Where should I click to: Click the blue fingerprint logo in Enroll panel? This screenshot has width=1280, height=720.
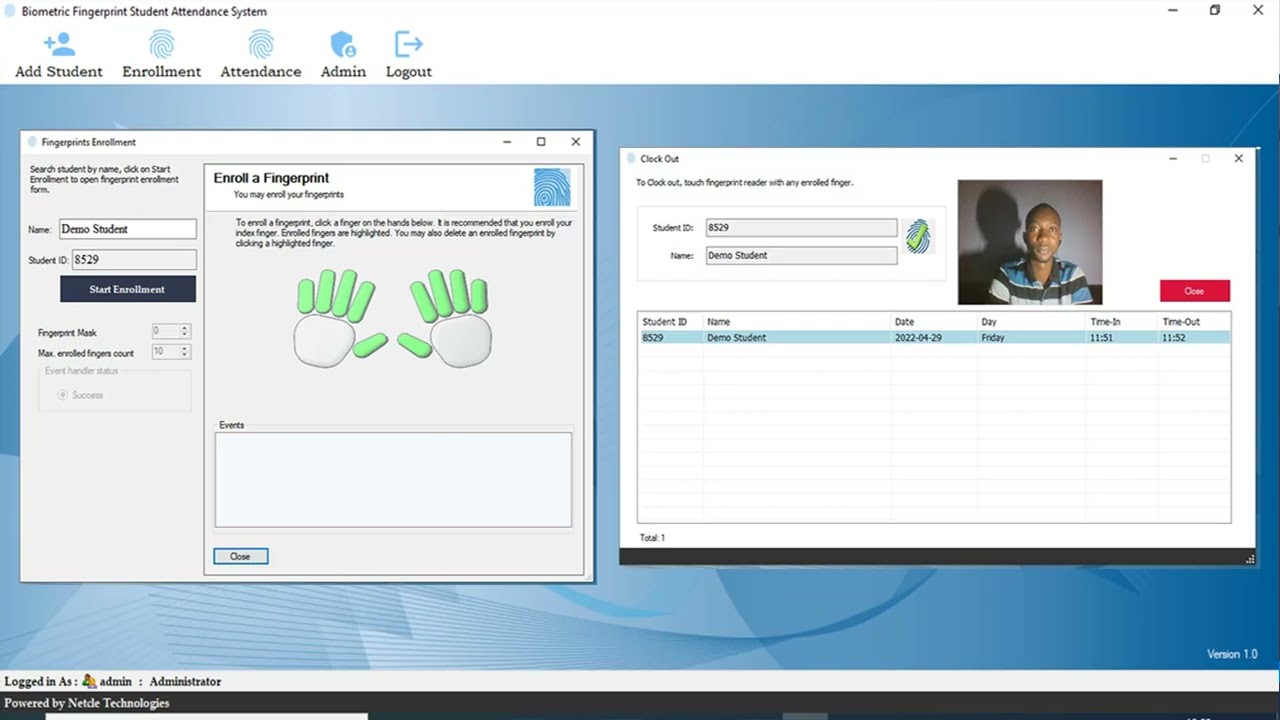tap(552, 187)
